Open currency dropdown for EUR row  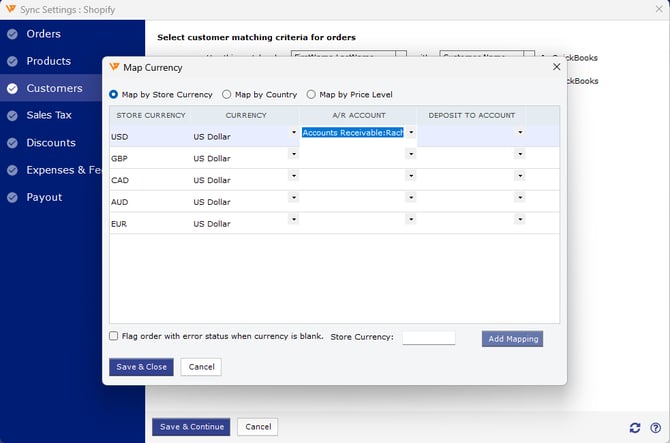point(293,219)
